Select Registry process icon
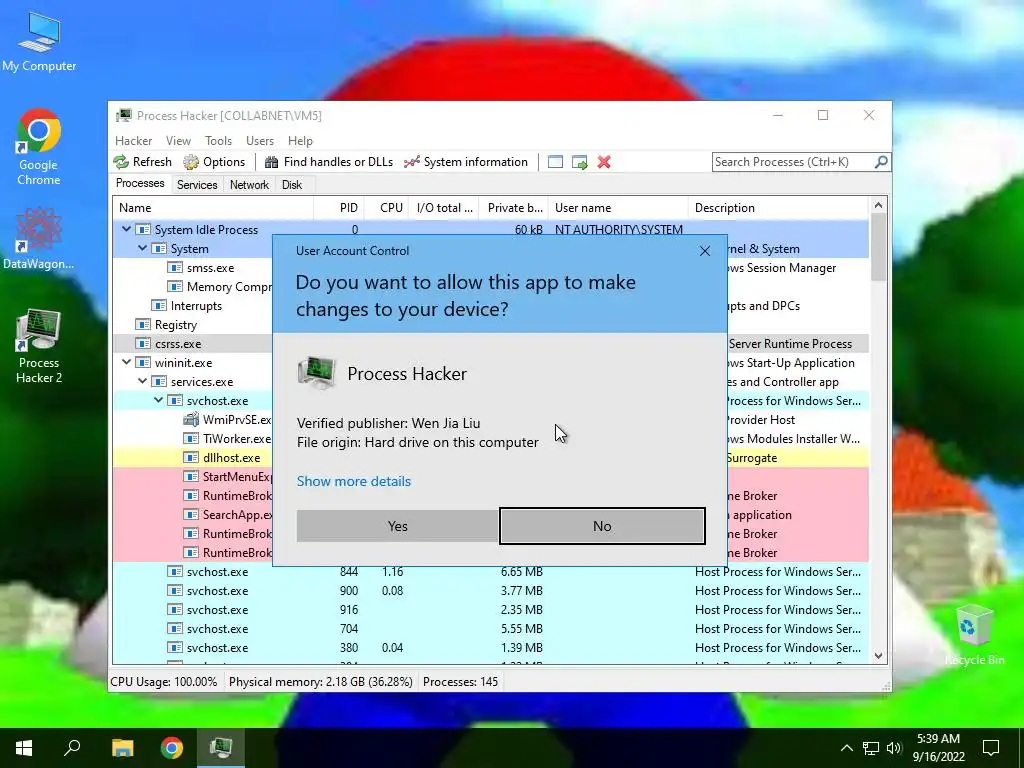Viewport: 1024px width, 768px height. tap(142, 325)
